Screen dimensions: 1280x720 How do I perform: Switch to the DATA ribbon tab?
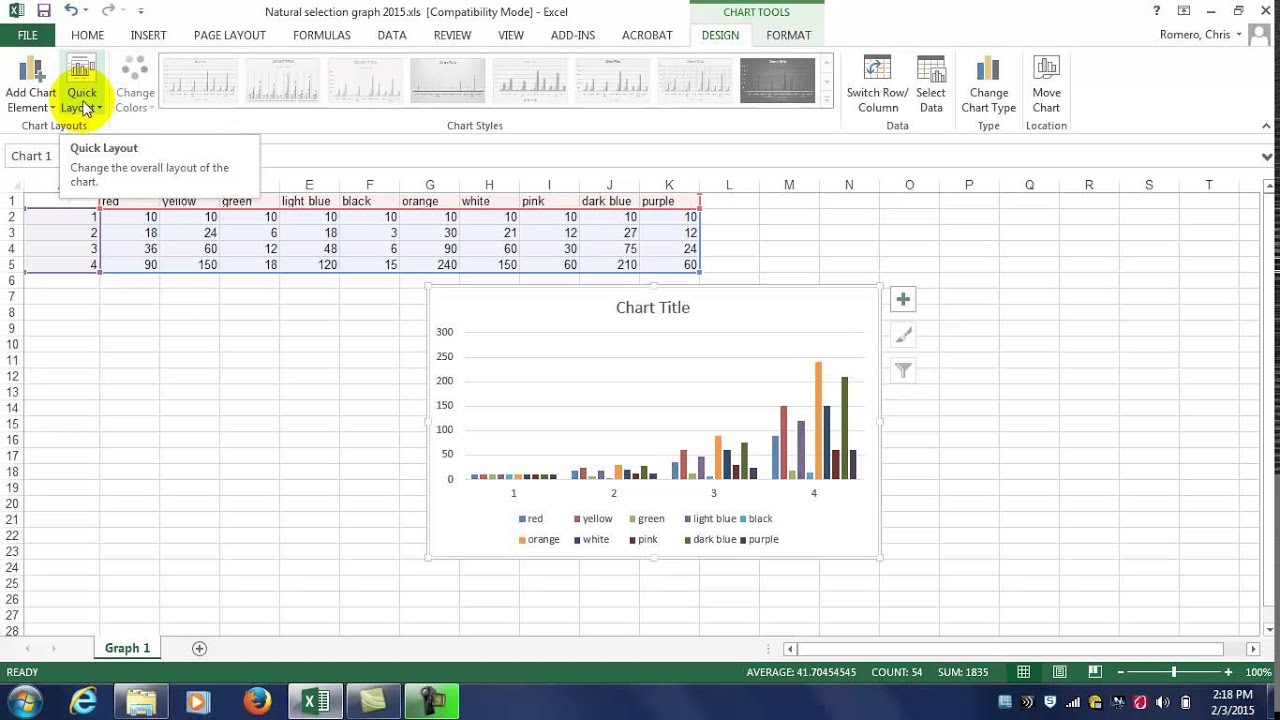click(392, 35)
